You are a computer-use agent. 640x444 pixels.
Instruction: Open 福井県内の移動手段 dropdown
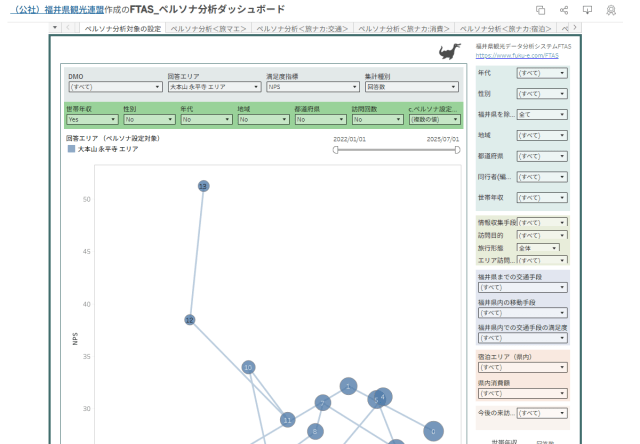[x=522, y=313]
